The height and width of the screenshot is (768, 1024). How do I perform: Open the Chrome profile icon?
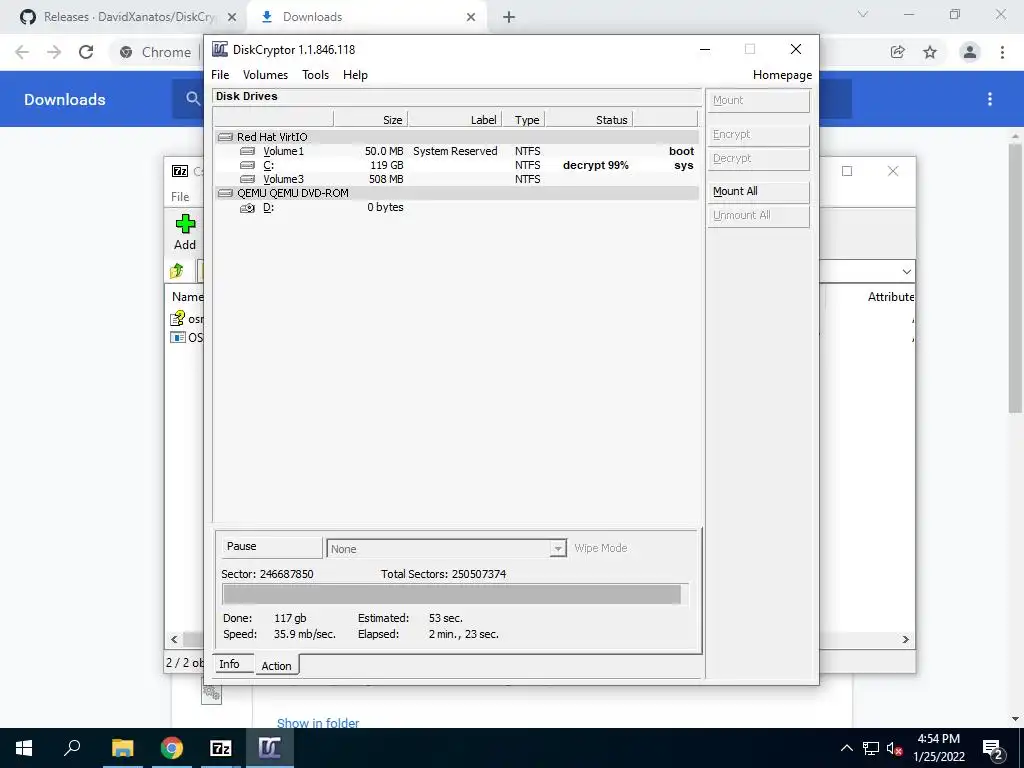pos(970,52)
